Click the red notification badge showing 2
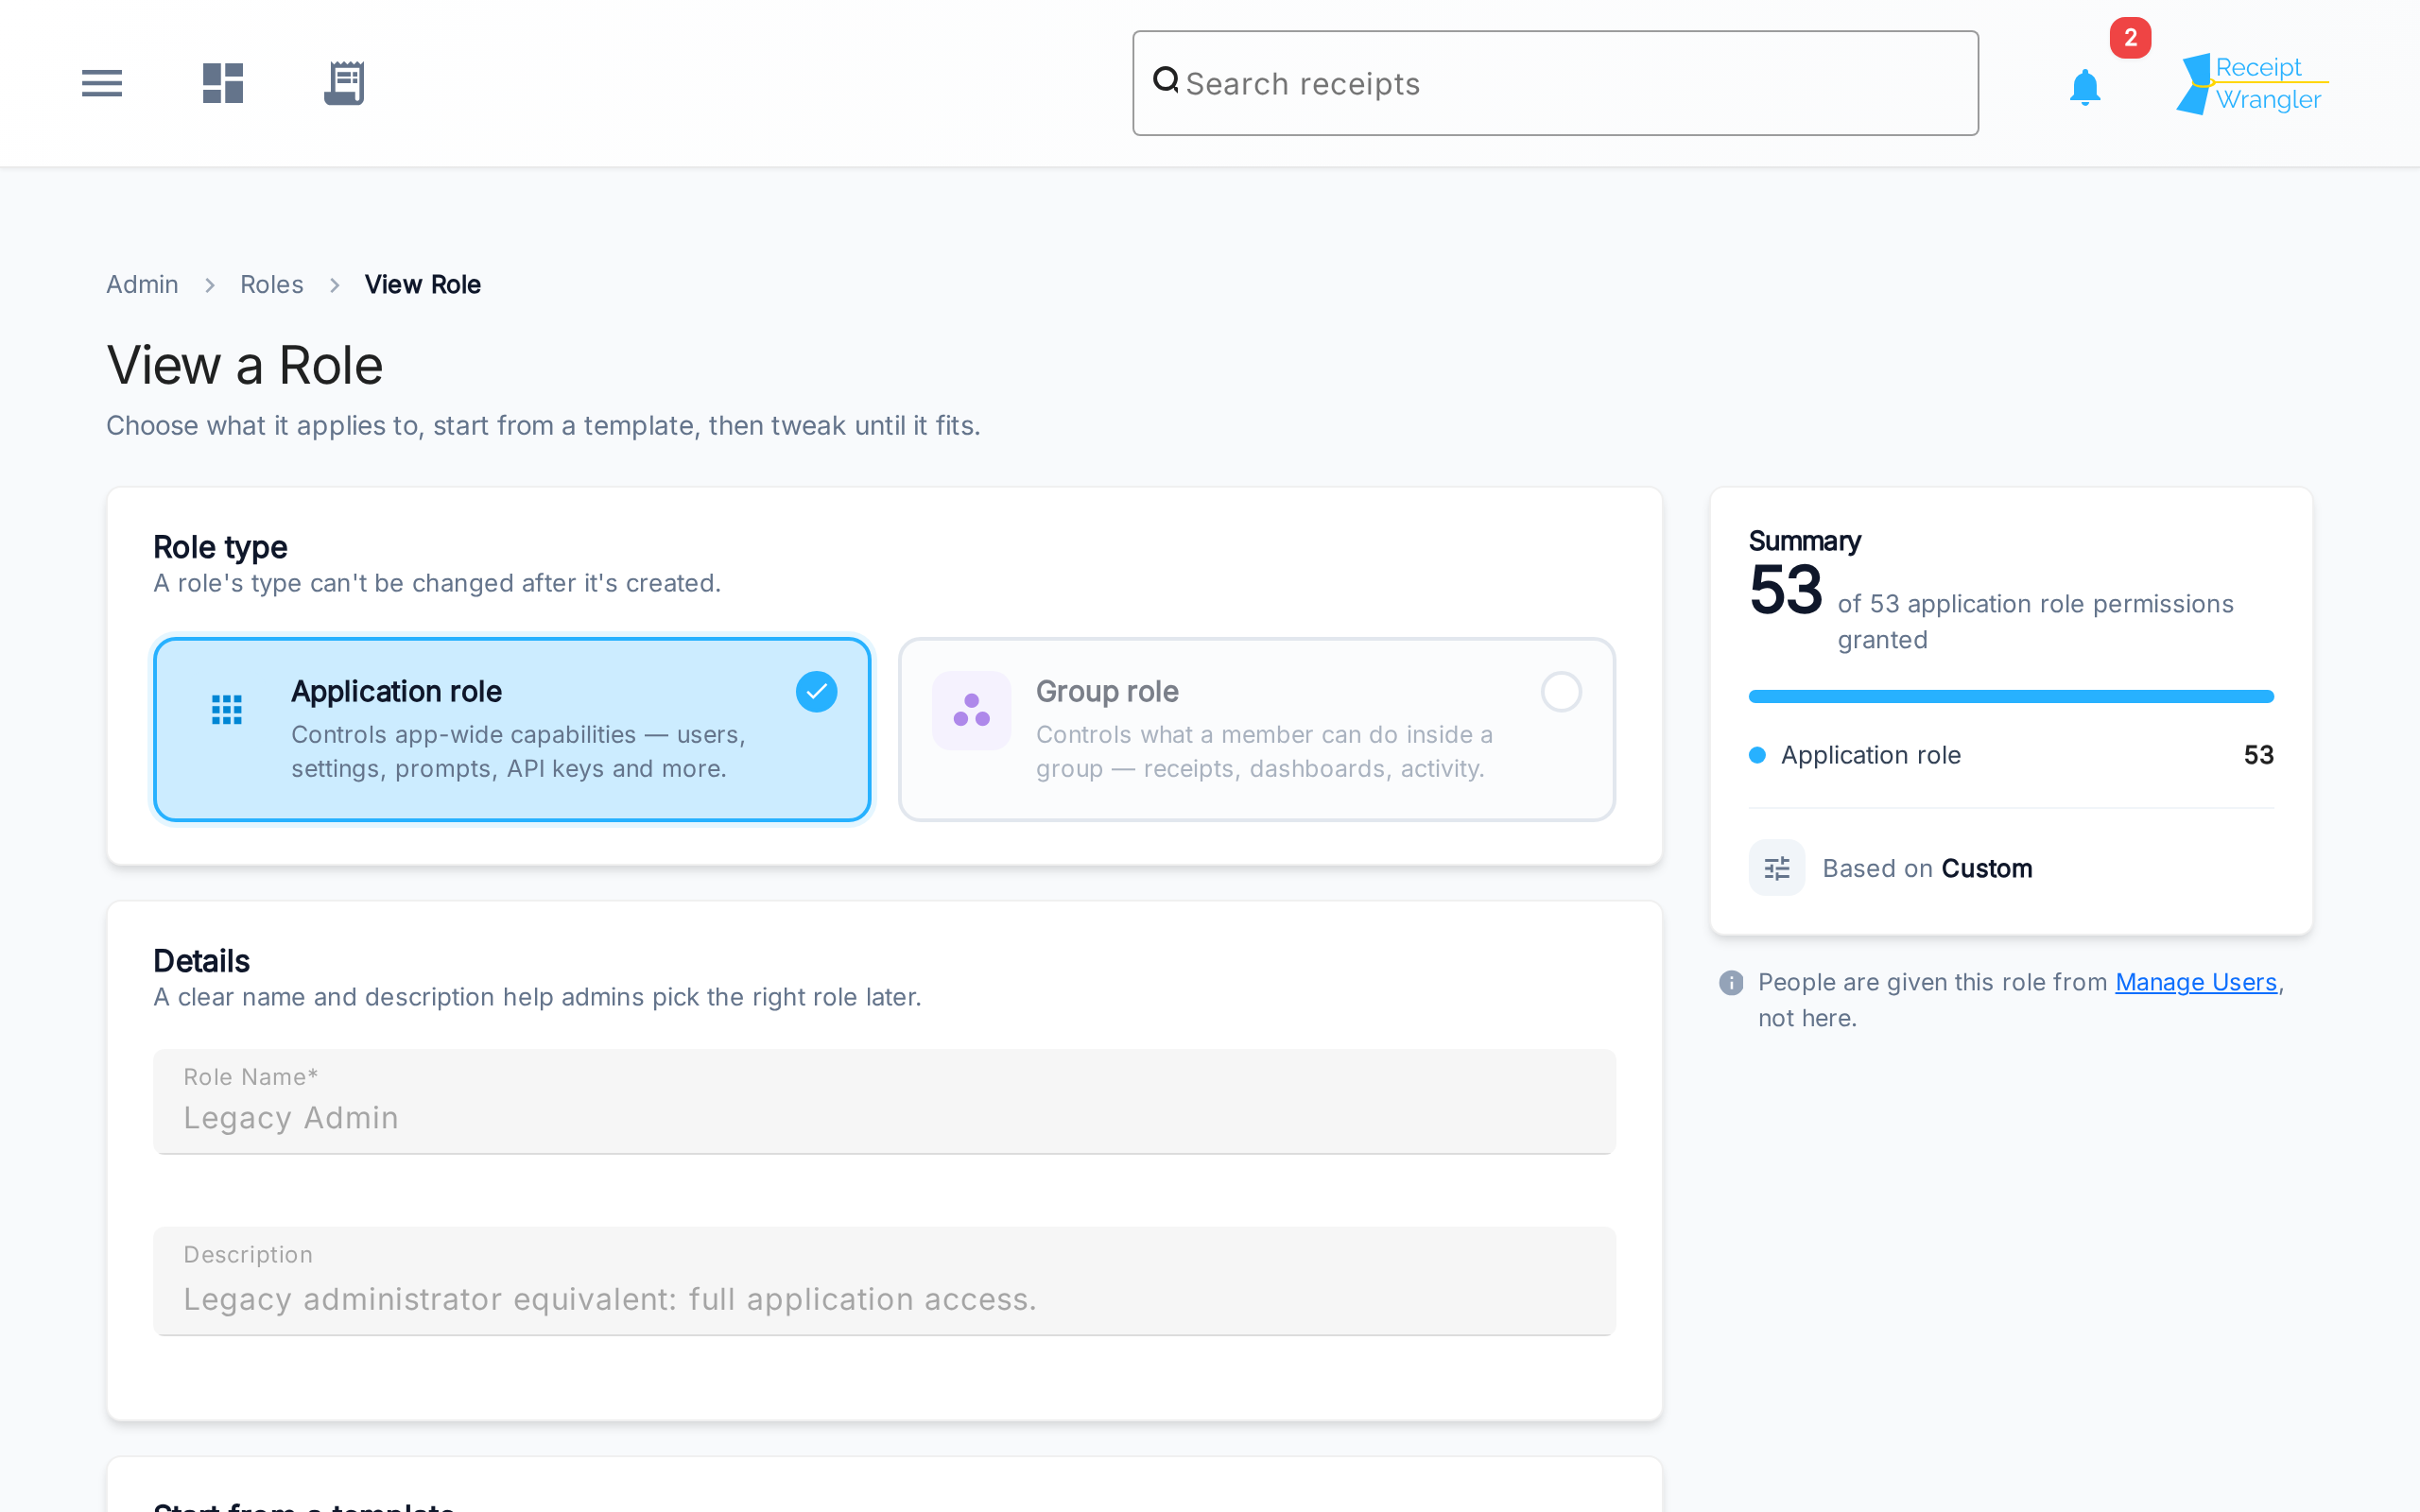 click(2130, 38)
